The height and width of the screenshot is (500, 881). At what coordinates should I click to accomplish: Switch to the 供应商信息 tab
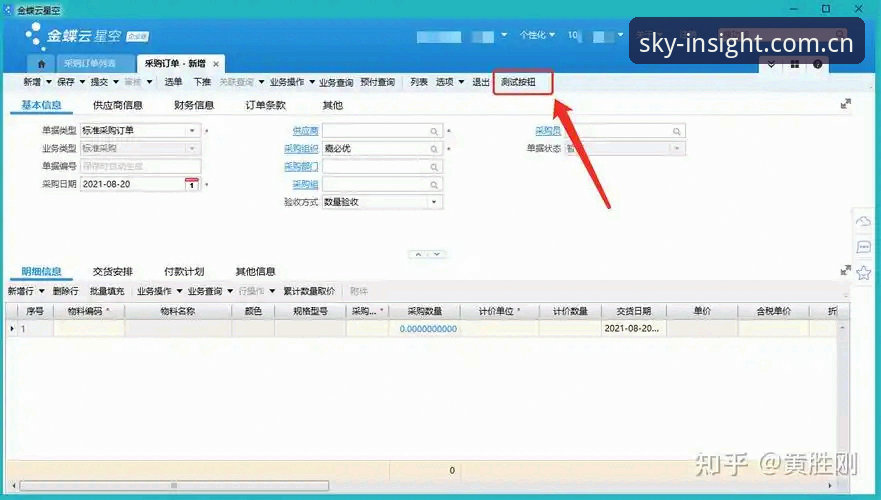[117, 105]
